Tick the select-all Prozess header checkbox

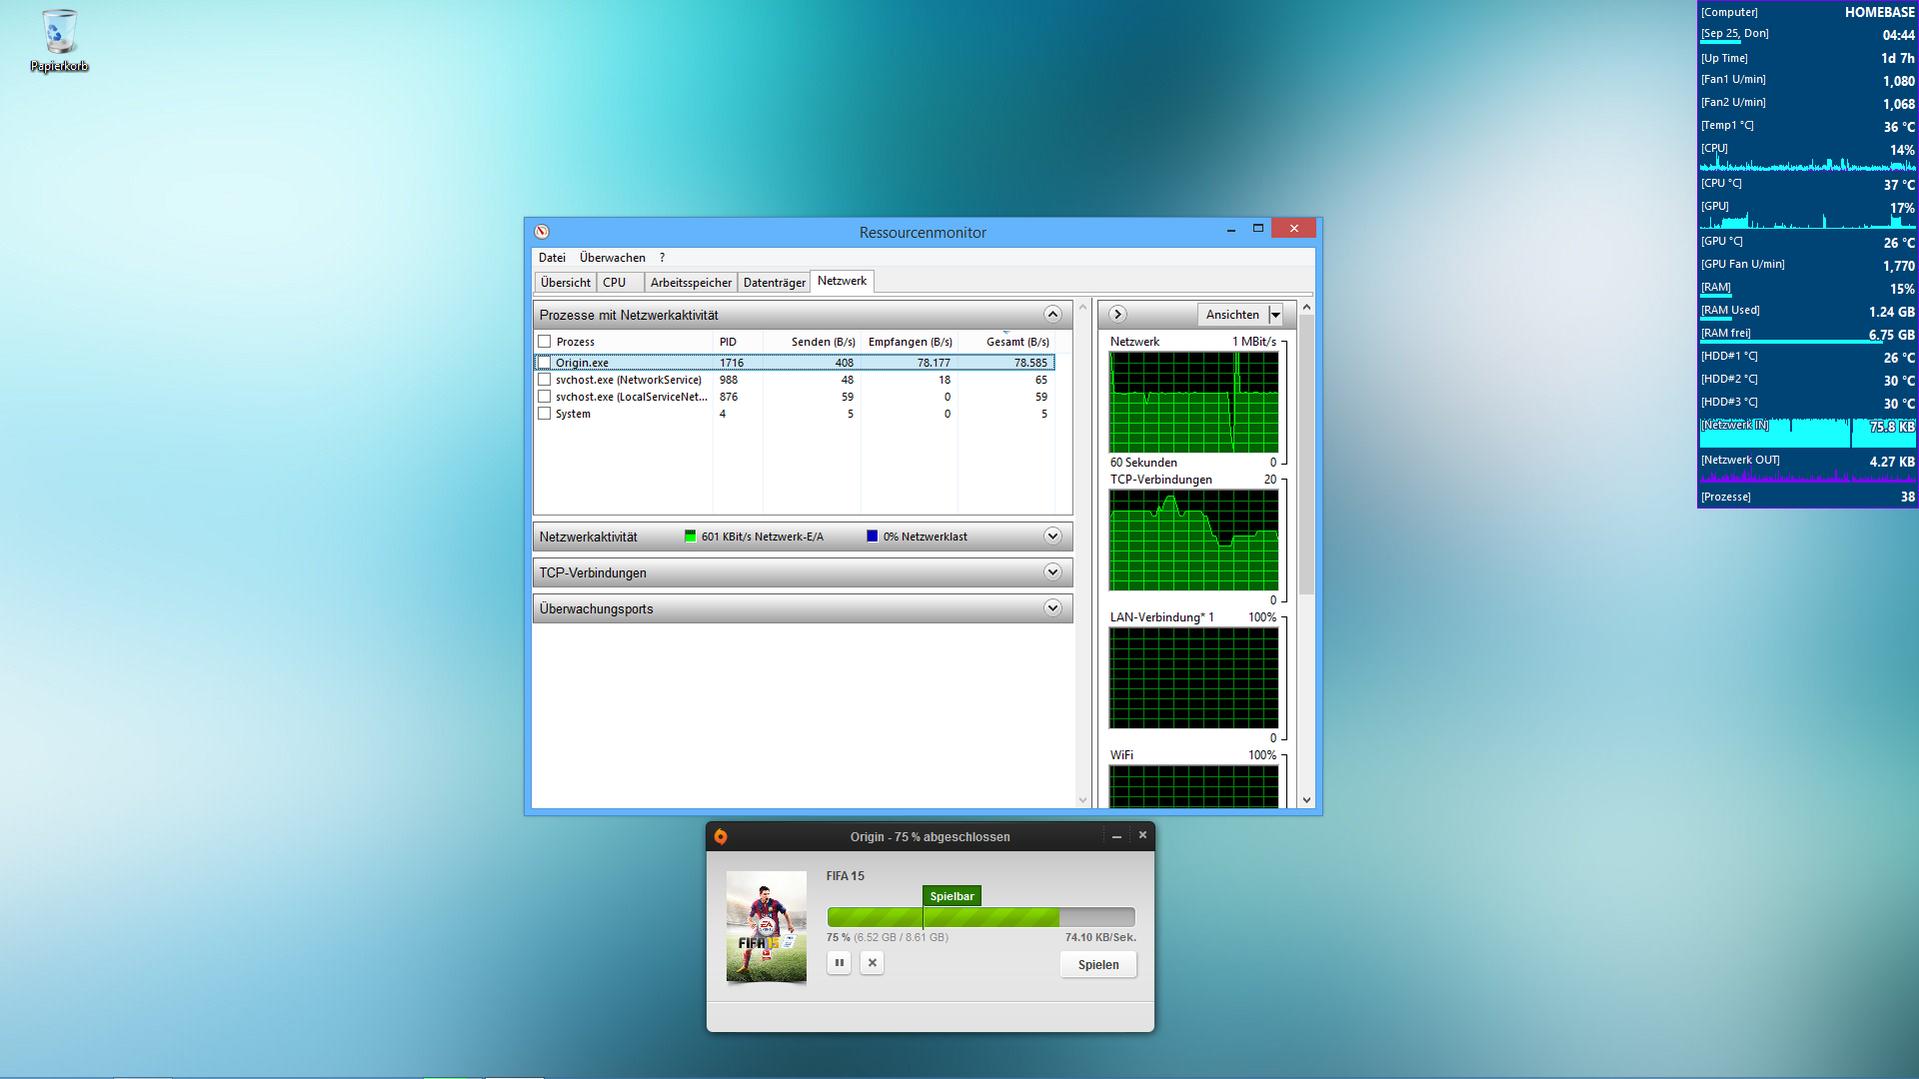point(545,342)
